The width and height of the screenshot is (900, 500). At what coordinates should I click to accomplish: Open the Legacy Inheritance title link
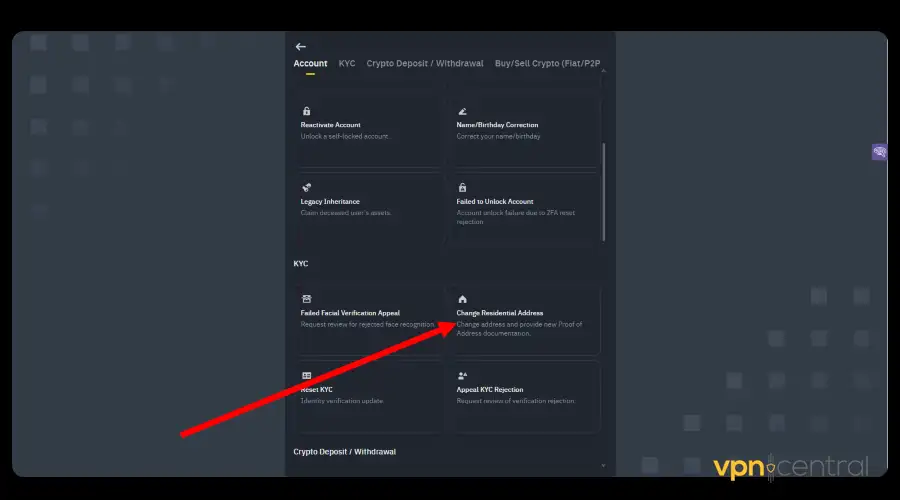330,201
